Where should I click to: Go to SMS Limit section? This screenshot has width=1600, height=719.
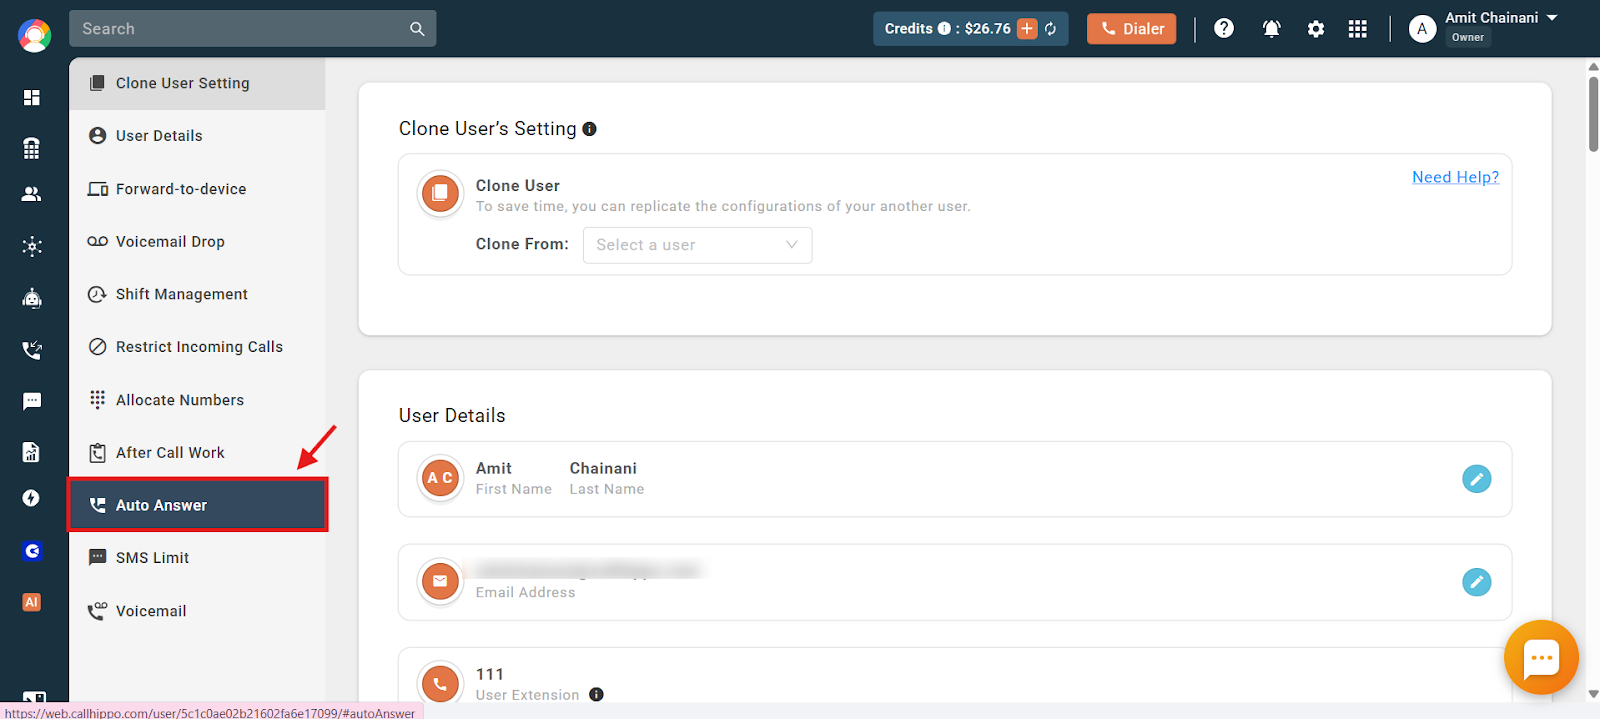(x=197, y=558)
